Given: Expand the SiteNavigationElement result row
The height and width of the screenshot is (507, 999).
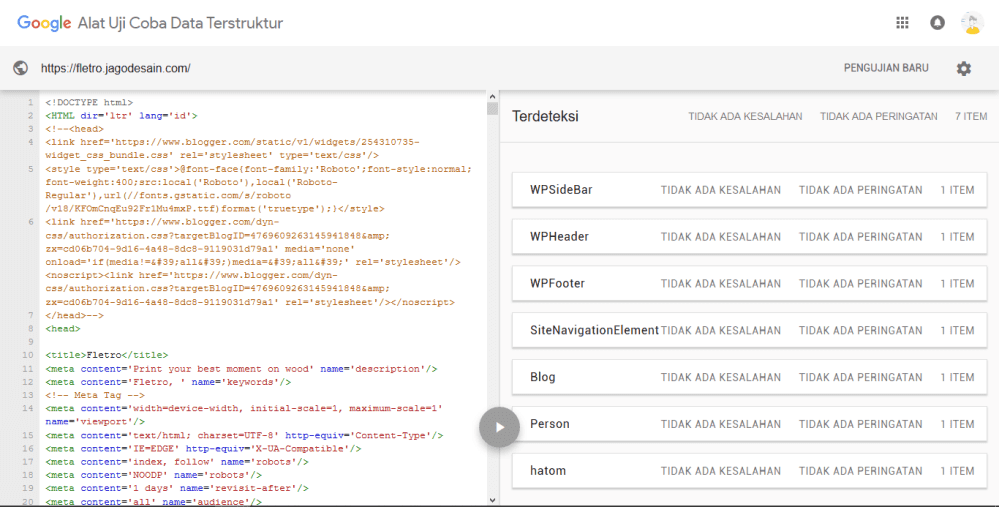Looking at the screenshot, I should [x=749, y=330].
